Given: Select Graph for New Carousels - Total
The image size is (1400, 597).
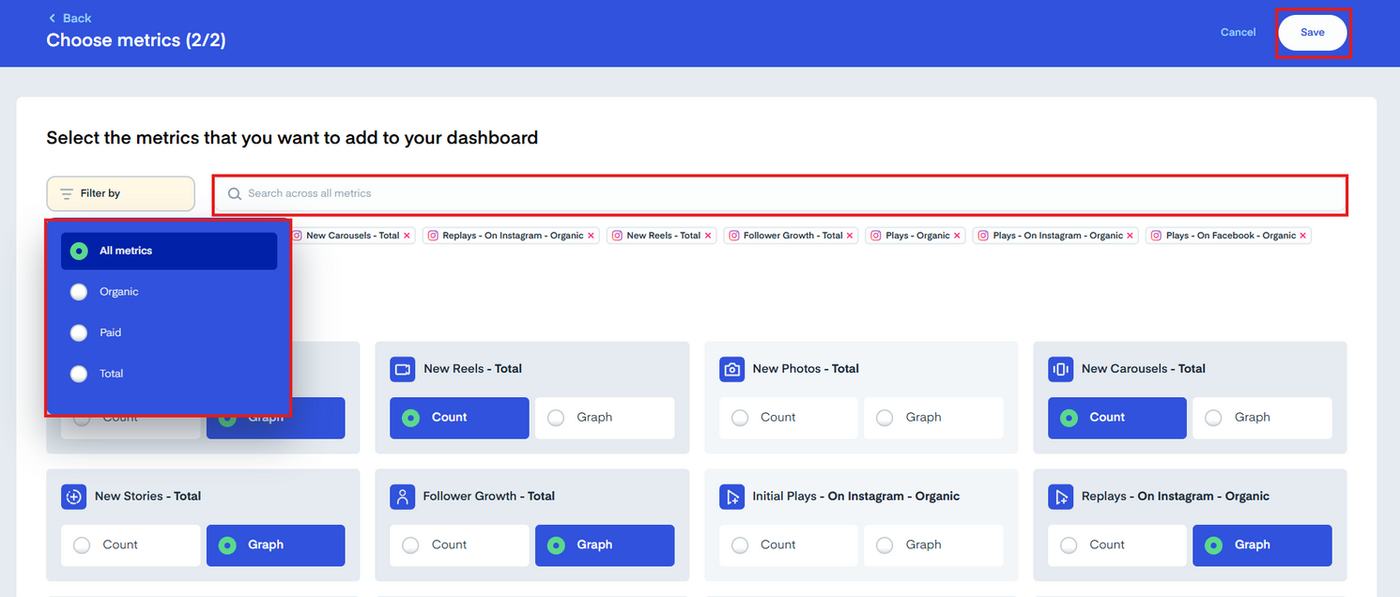Looking at the screenshot, I should (x=1263, y=418).
